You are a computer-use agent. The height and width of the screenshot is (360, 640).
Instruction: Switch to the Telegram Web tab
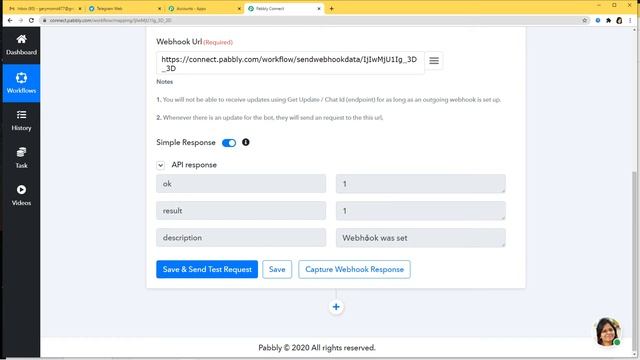point(124,8)
